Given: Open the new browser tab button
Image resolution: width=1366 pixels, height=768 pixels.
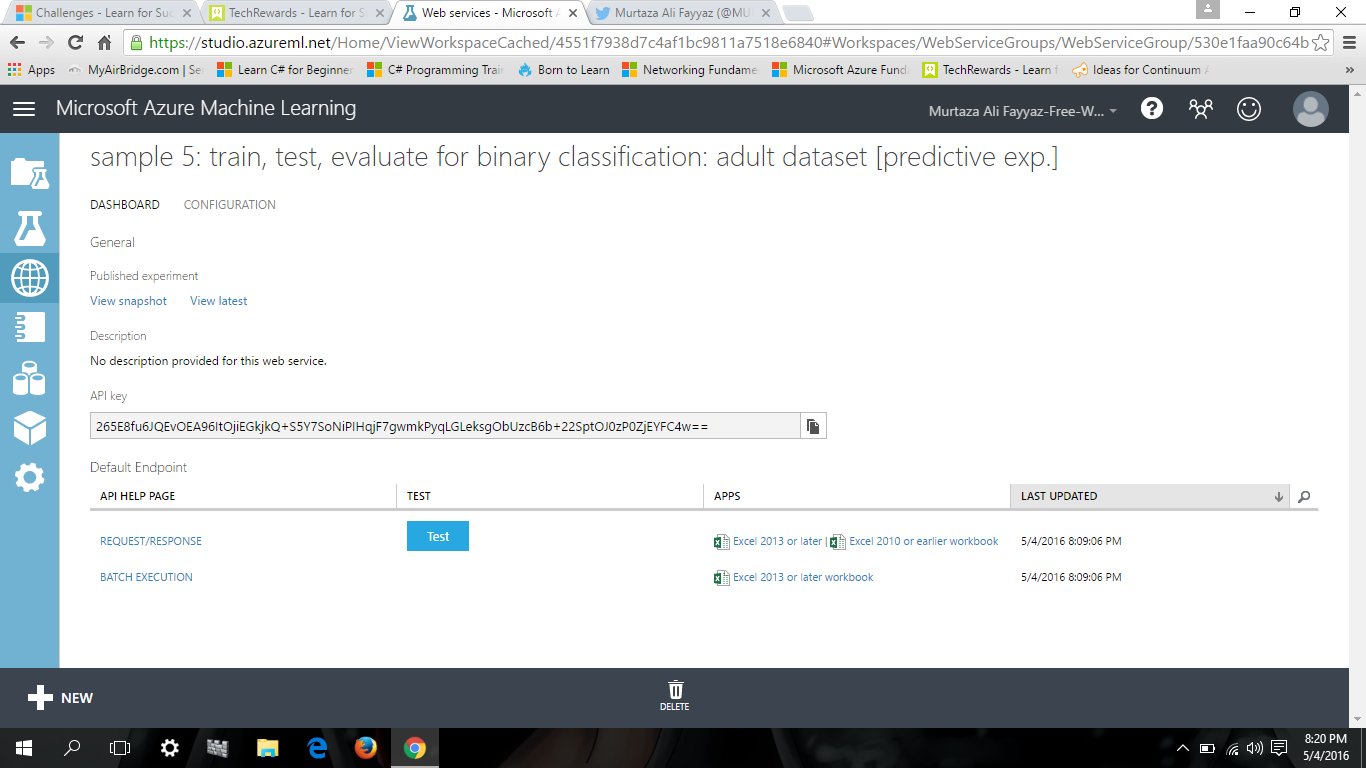Looking at the screenshot, I should [x=797, y=14].
